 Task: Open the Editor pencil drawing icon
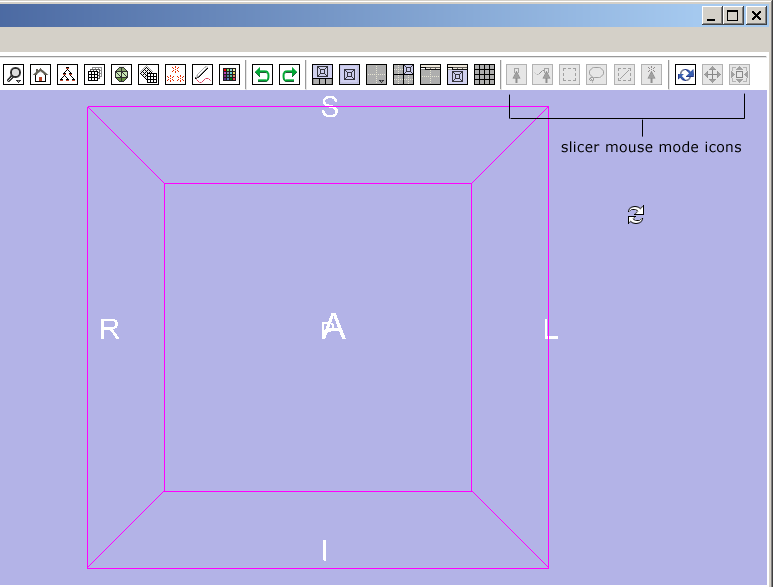pos(203,74)
